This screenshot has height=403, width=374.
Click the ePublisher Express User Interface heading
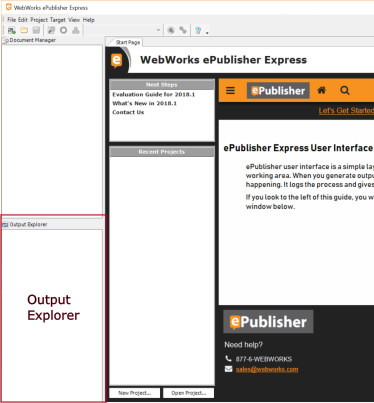298,148
